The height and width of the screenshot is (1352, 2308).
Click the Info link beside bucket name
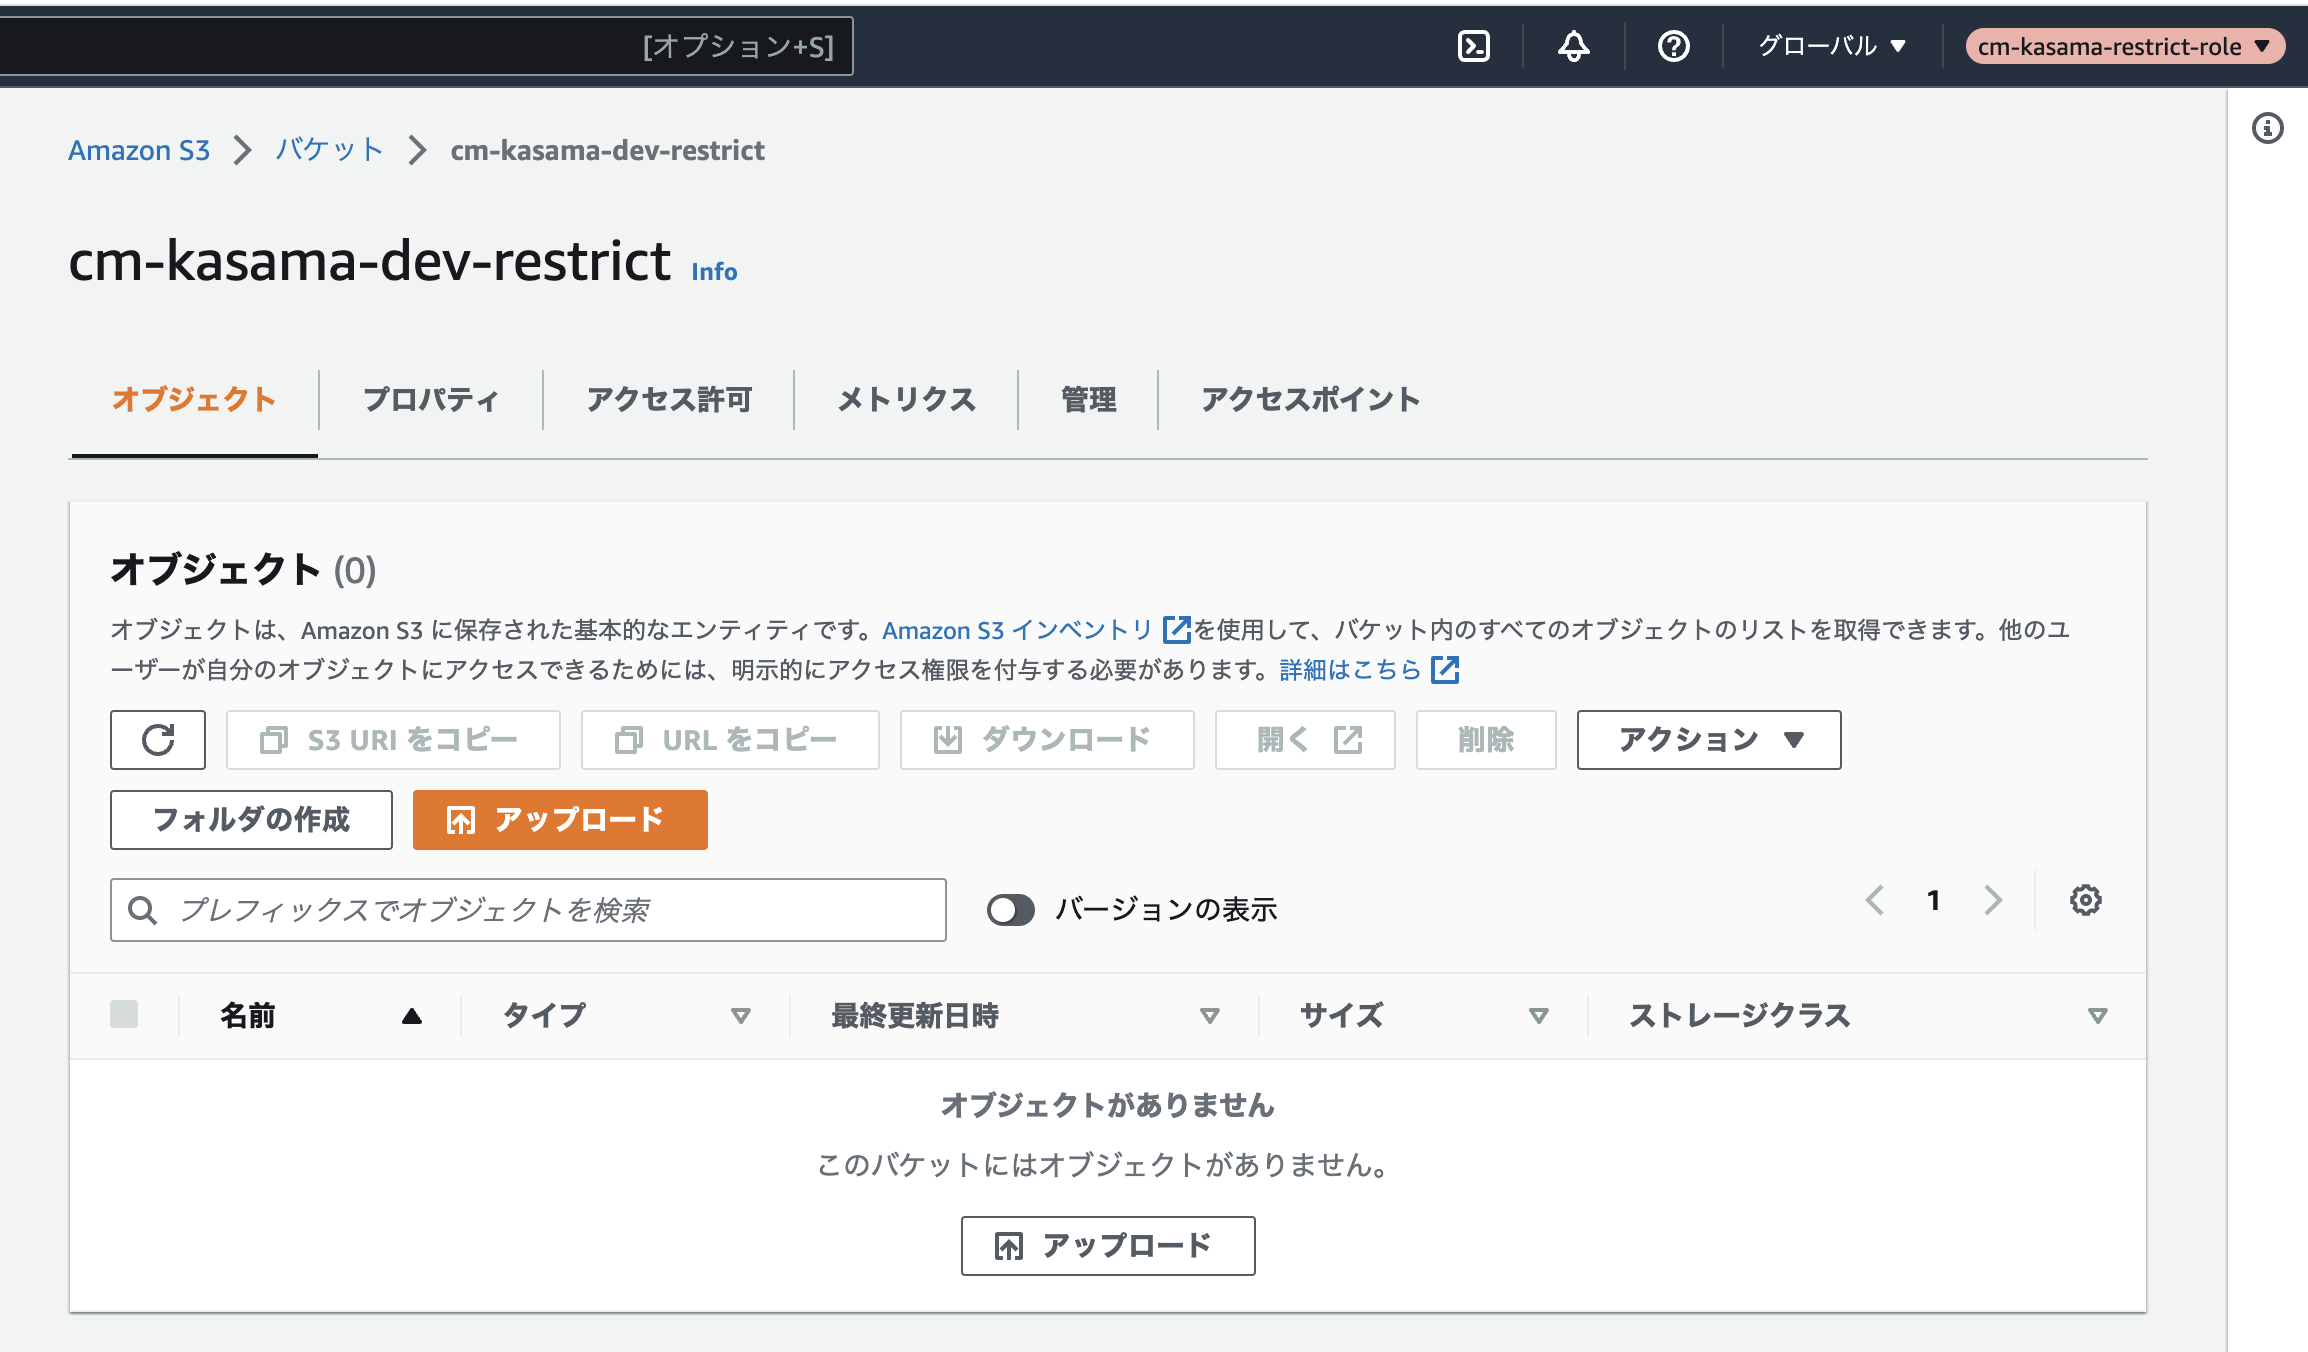714,271
